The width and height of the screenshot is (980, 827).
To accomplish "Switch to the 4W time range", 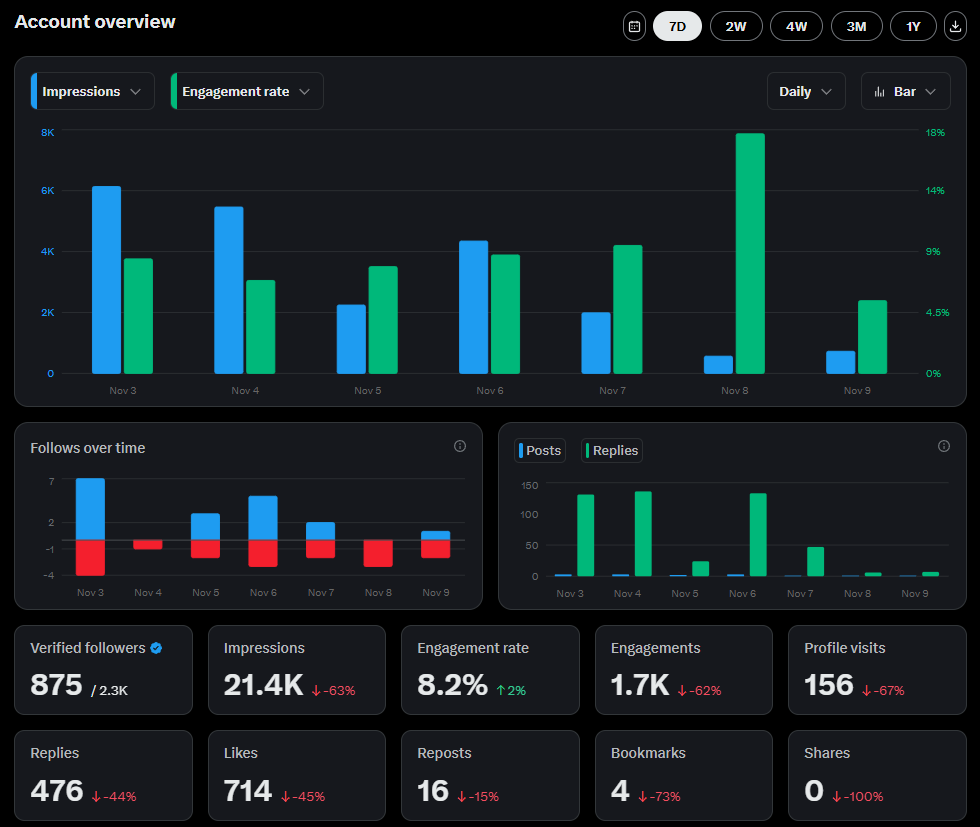I will coord(796,27).
